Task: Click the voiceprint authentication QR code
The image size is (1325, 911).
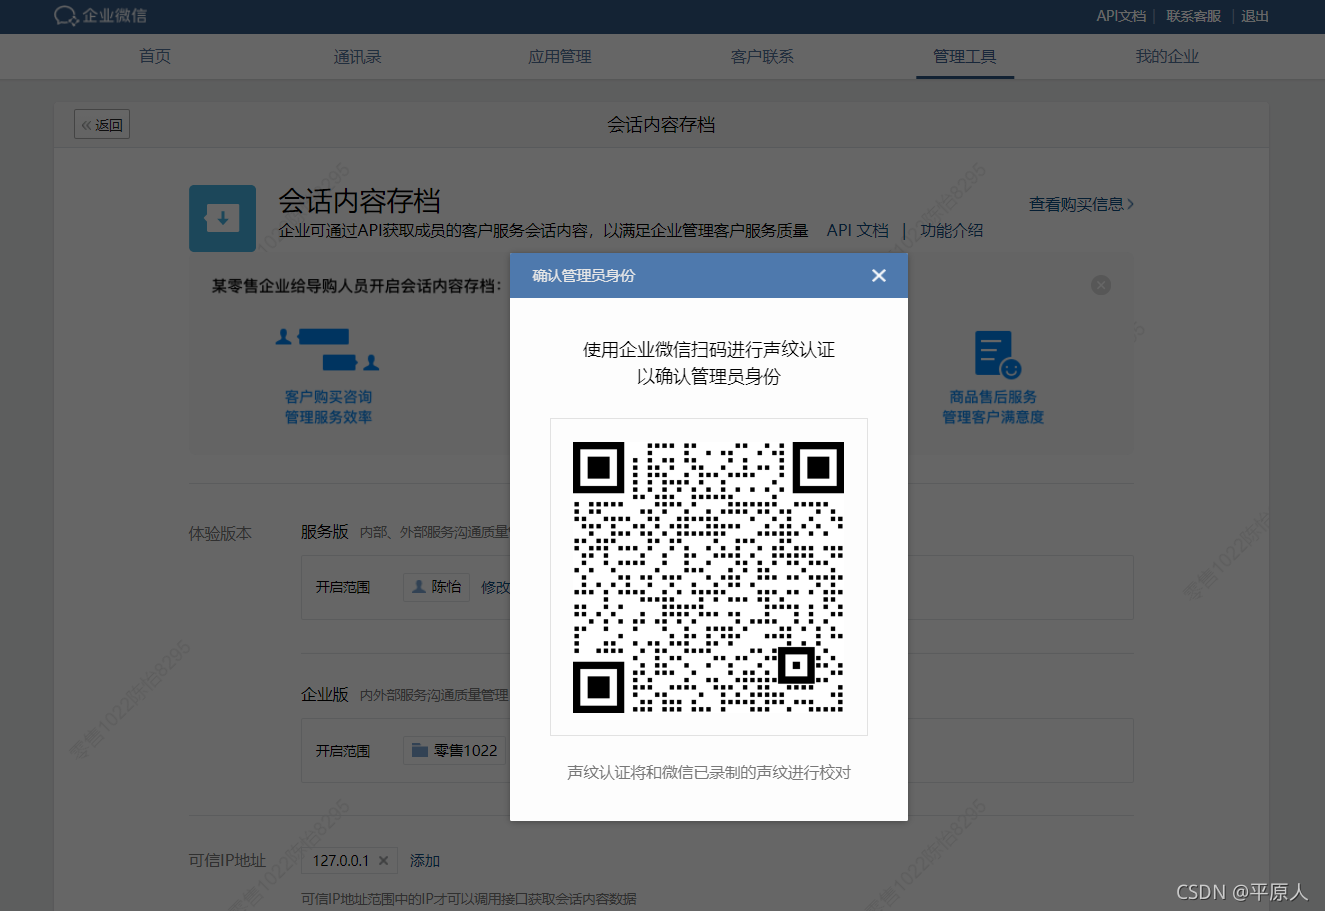Action: 708,577
